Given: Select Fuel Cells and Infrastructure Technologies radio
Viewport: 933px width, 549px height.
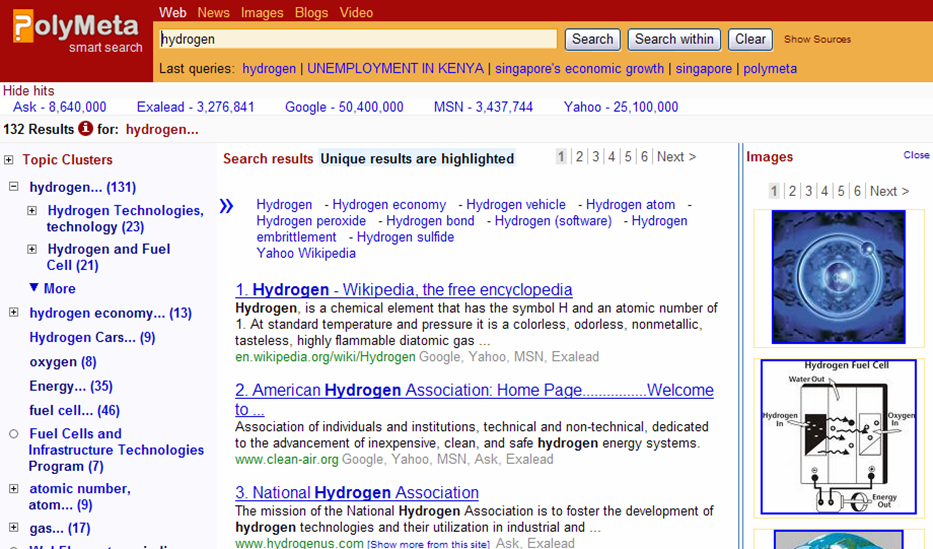Looking at the screenshot, I should point(14,434).
